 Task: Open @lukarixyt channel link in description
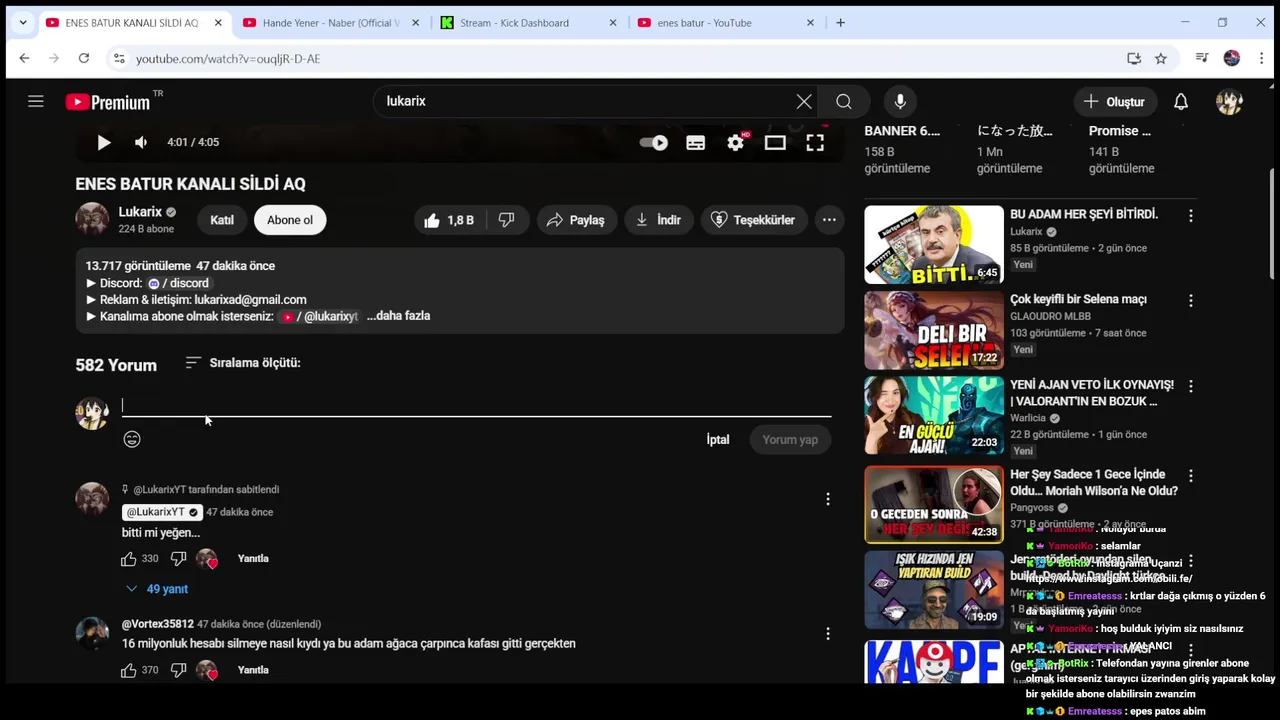pos(319,316)
